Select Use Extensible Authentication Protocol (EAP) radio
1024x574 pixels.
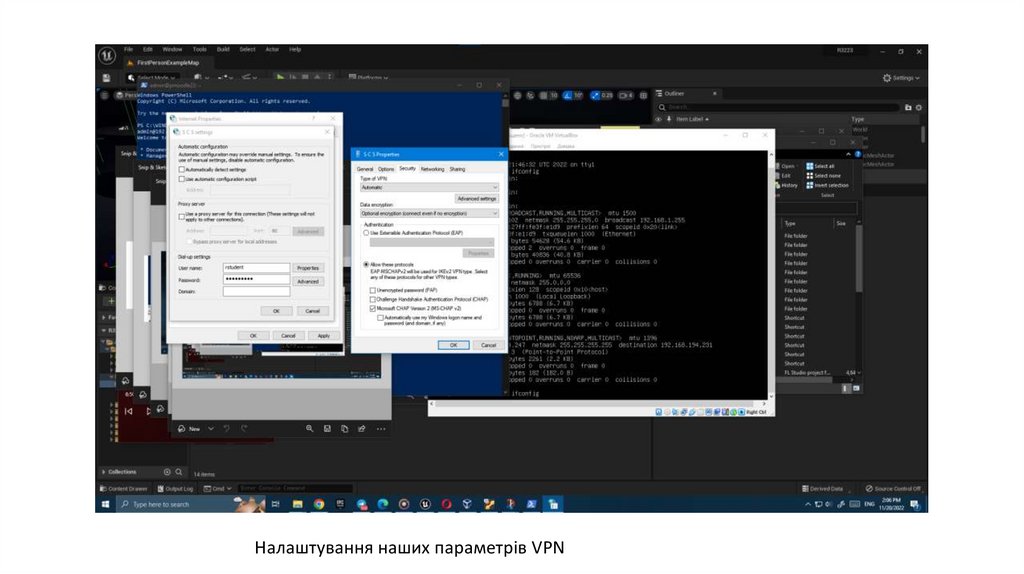click(x=366, y=232)
